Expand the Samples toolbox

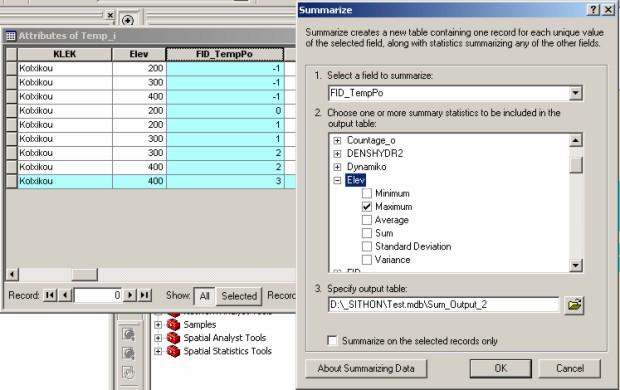158,325
